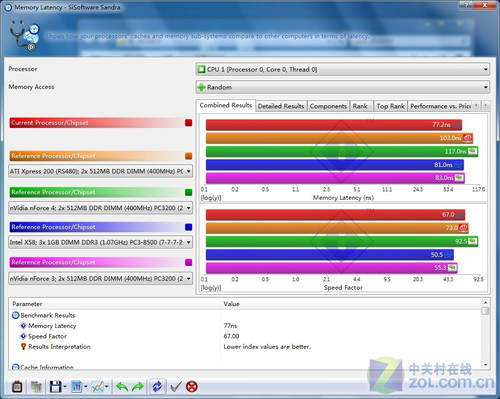500x399 pixels.
Task: Switch to the Detailed Results tab
Action: (281, 106)
